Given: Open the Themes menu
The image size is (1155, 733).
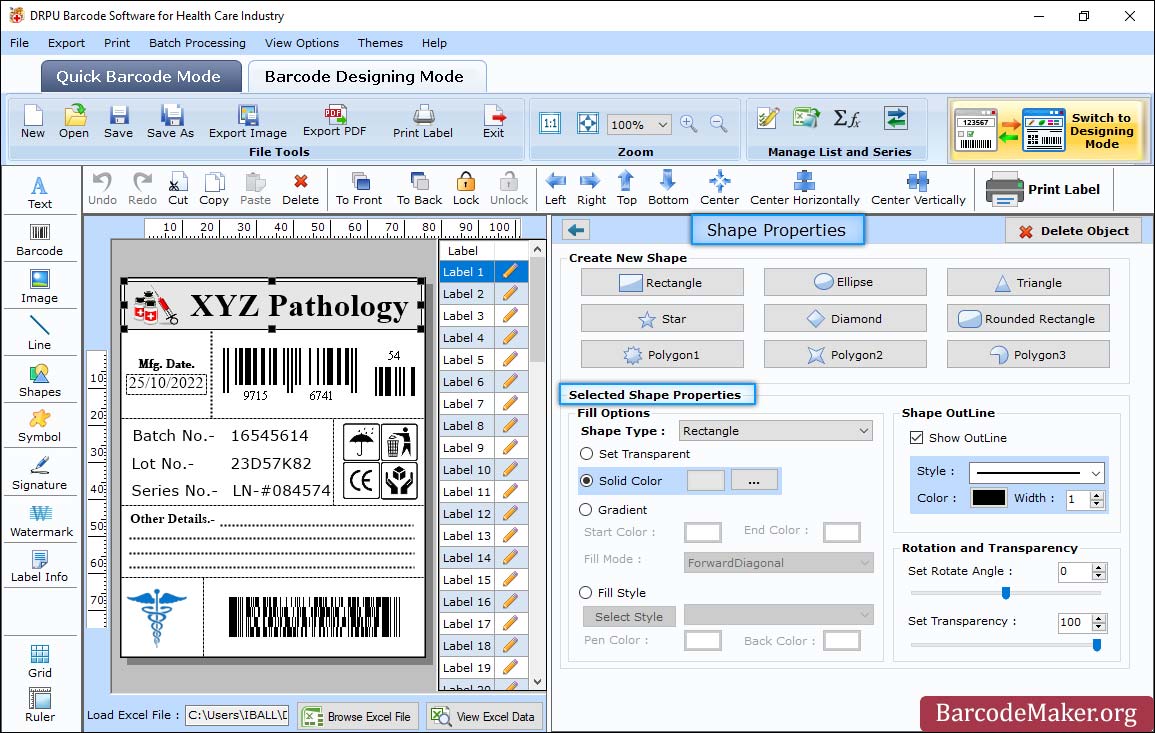Looking at the screenshot, I should point(380,43).
